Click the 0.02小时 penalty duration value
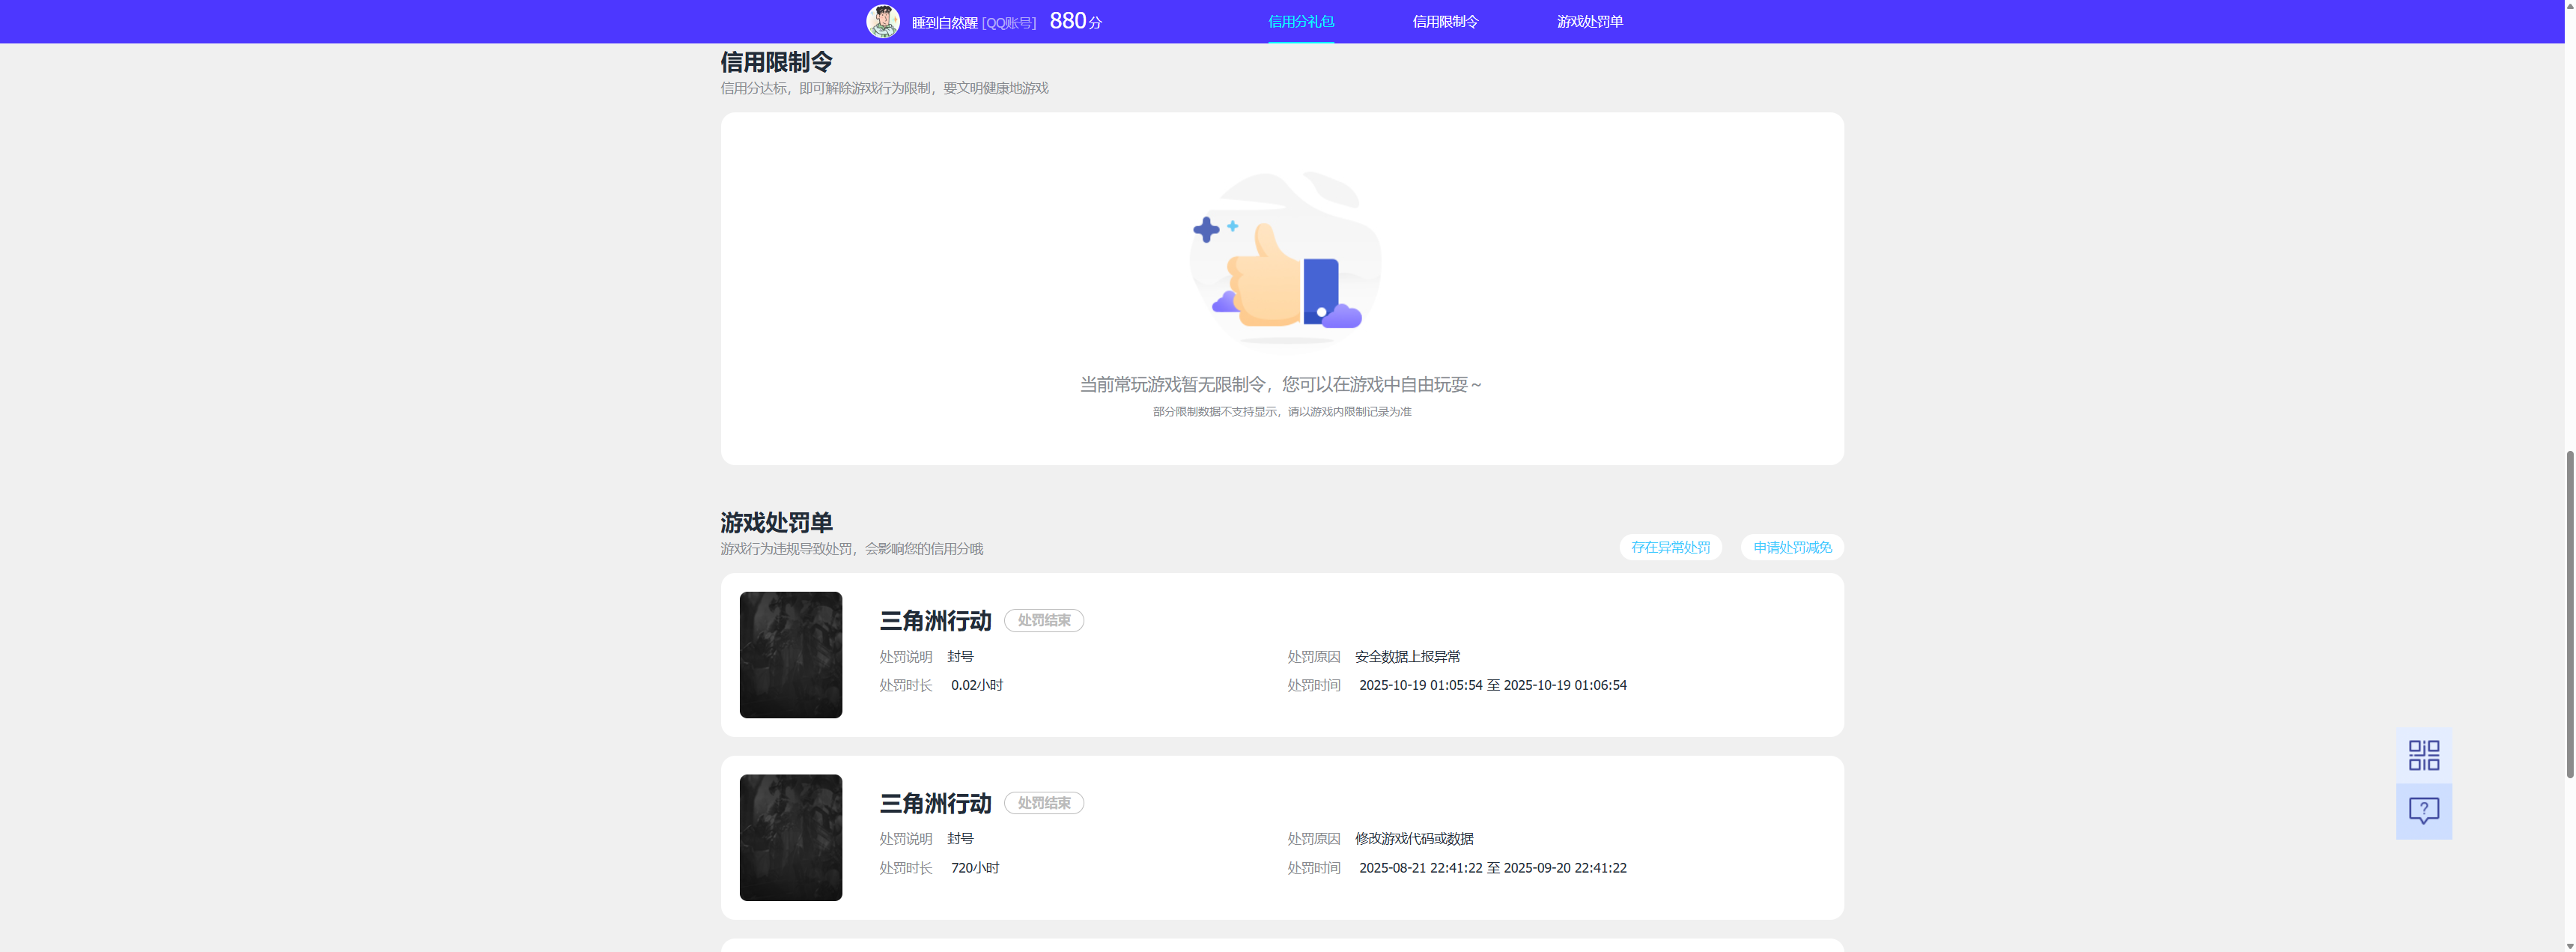Image resolution: width=2576 pixels, height=952 pixels. coord(976,685)
